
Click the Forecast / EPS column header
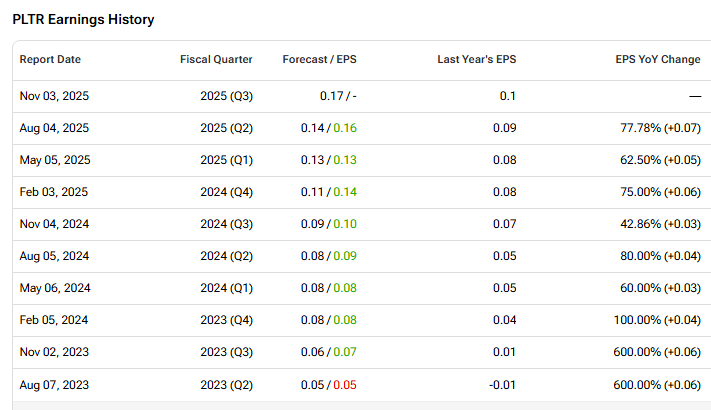click(x=319, y=60)
